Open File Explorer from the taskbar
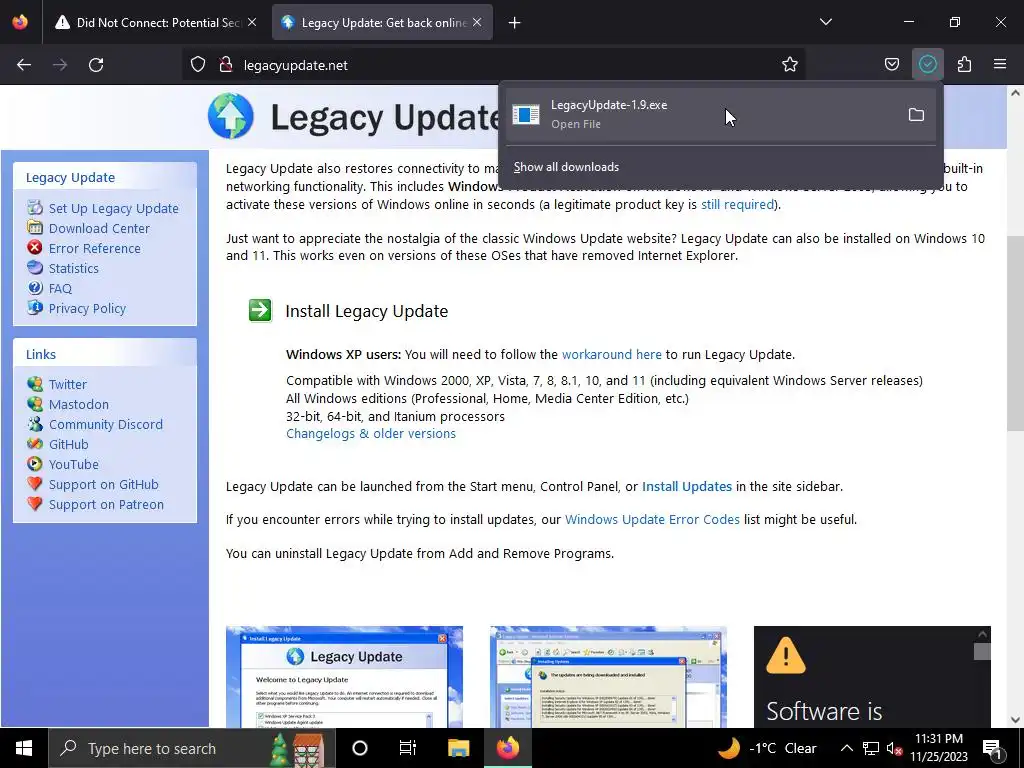Image resolution: width=1024 pixels, height=768 pixels. (x=458, y=748)
